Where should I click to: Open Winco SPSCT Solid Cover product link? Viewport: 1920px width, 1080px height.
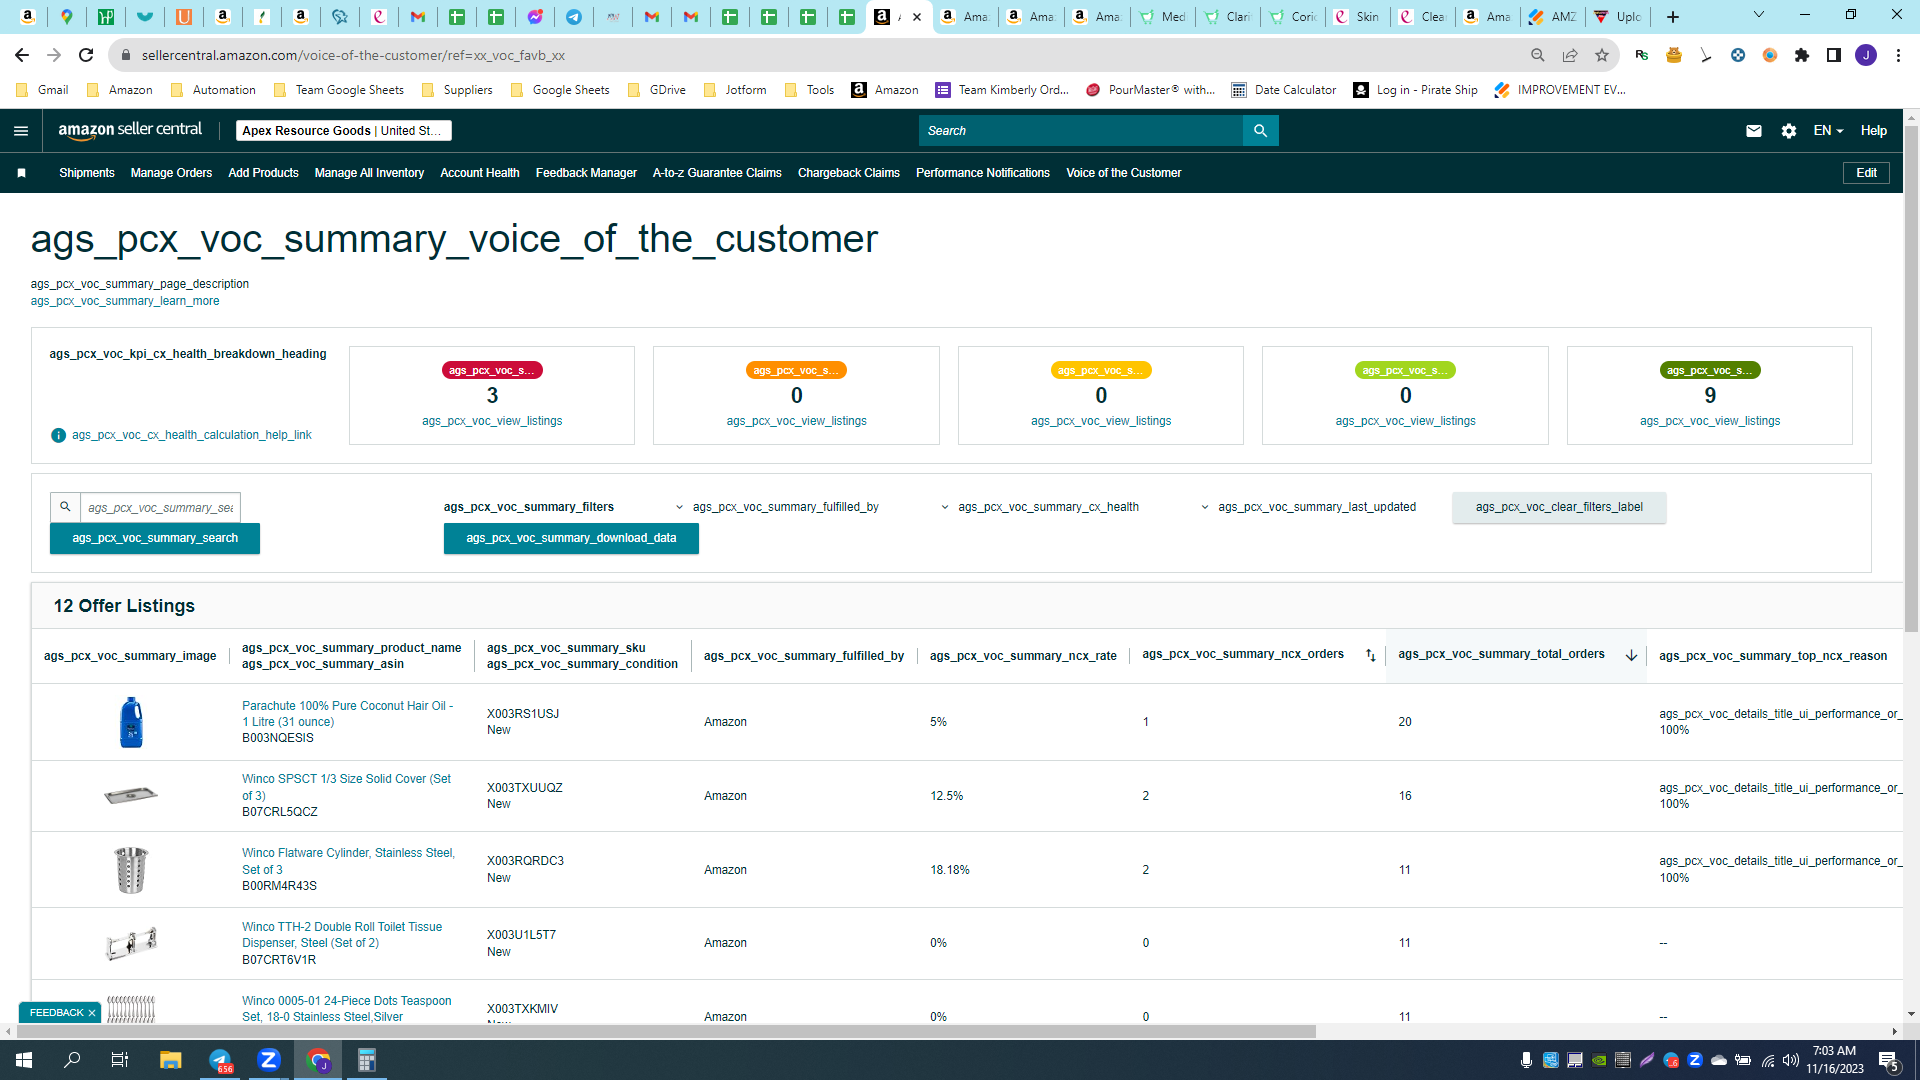click(x=346, y=787)
